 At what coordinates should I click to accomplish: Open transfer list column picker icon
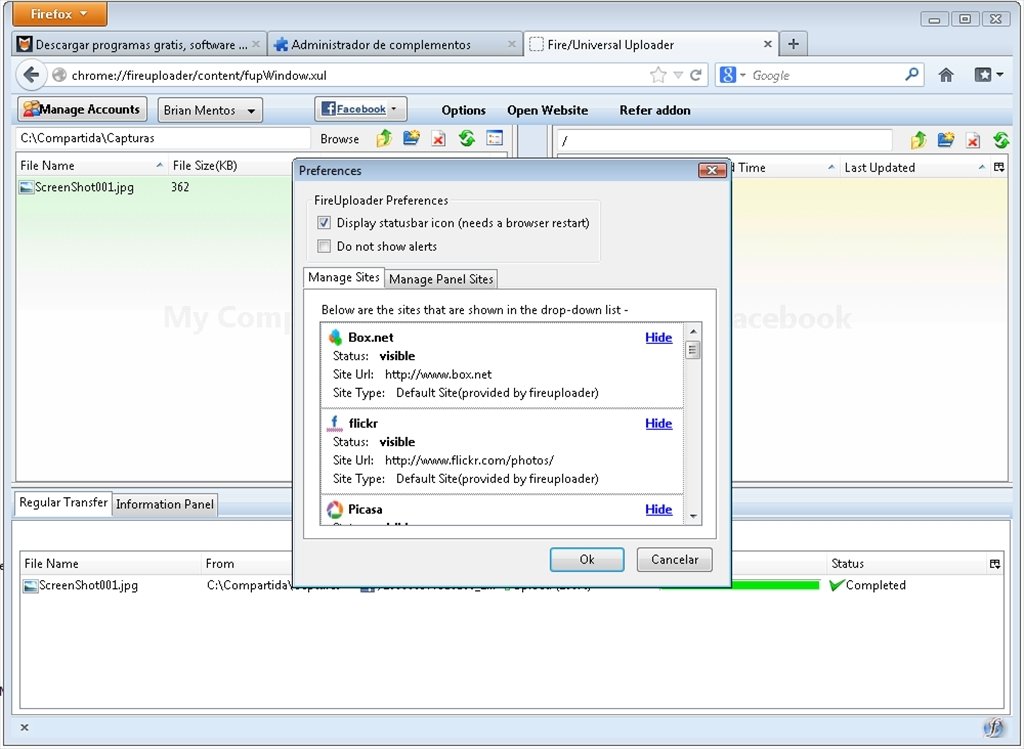click(x=995, y=564)
